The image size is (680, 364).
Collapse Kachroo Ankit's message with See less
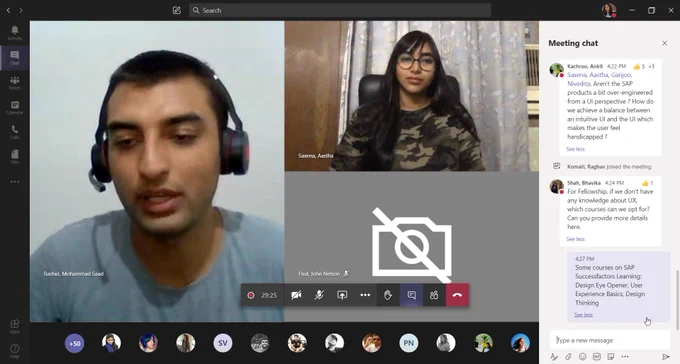[575, 149]
